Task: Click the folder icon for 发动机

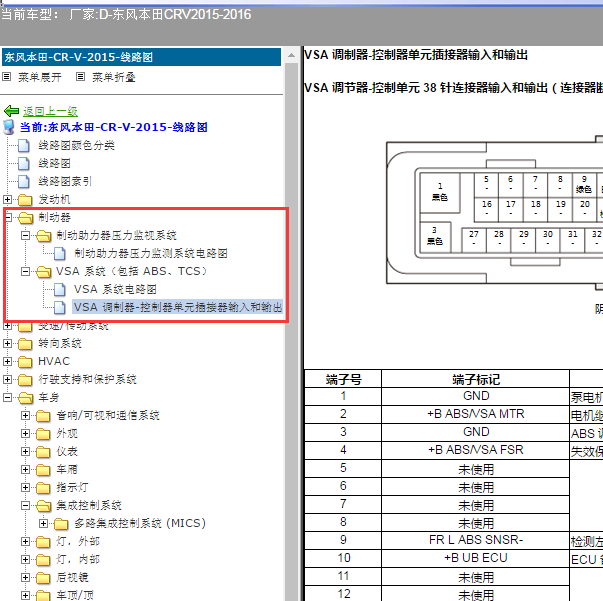Action: point(25,200)
